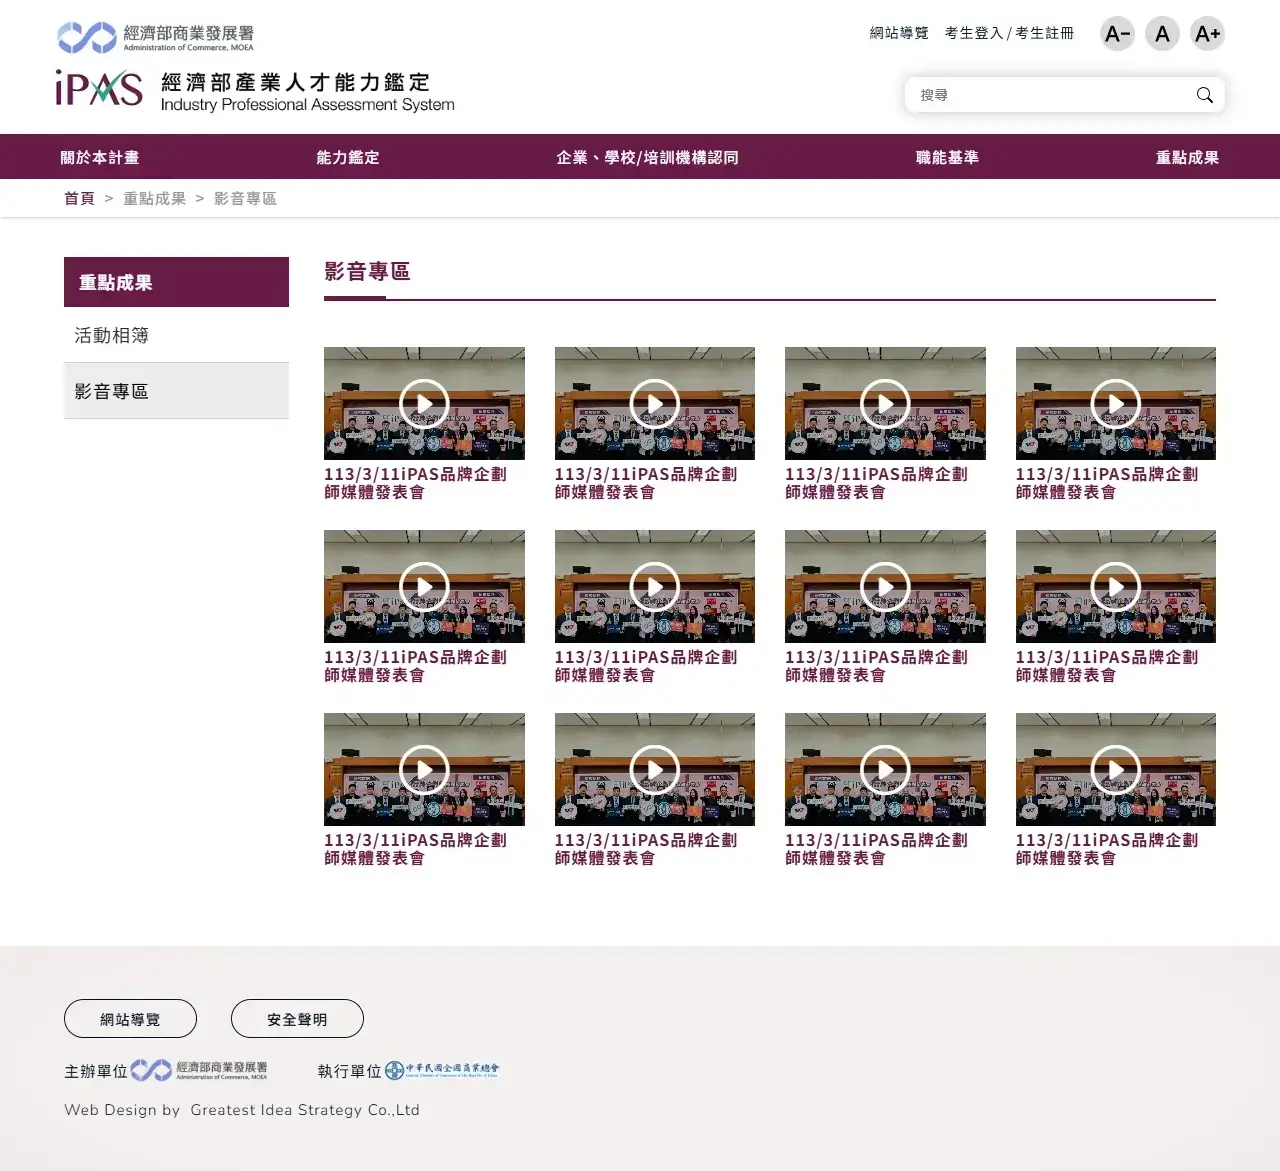Increase font size with A+ button
The image size is (1280, 1171).
(x=1207, y=34)
